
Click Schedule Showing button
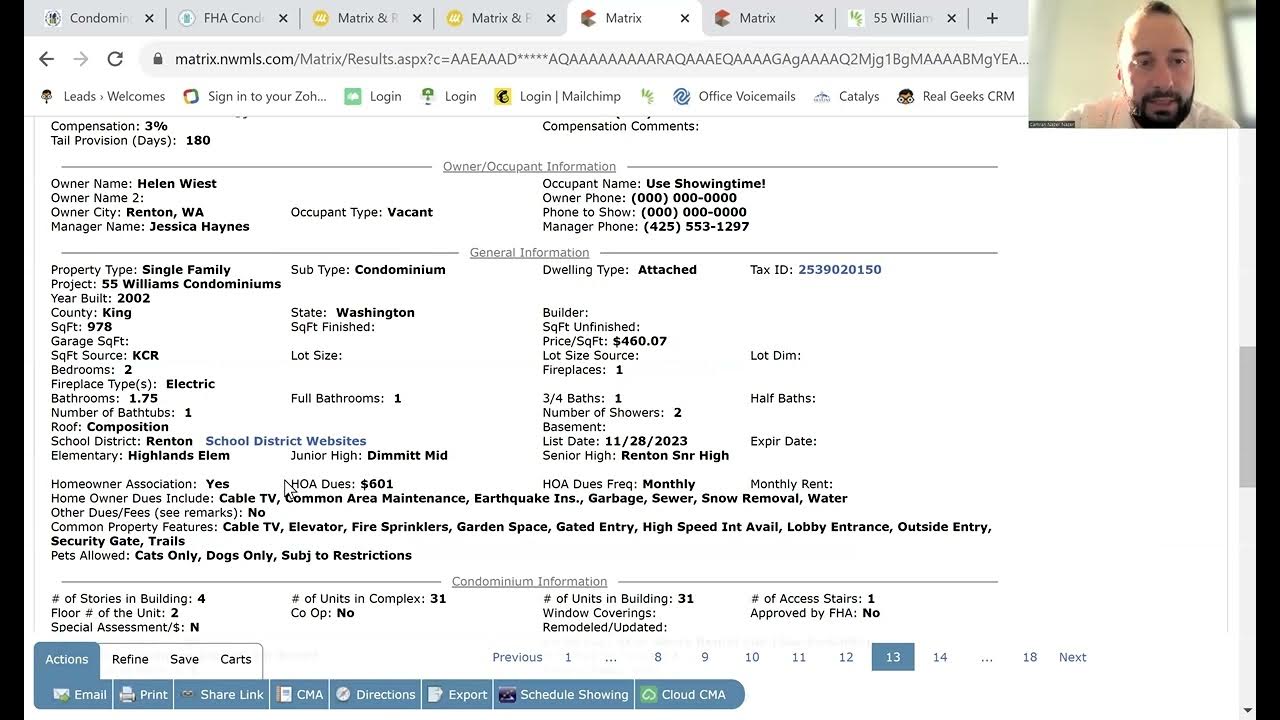tap(564, 694)
